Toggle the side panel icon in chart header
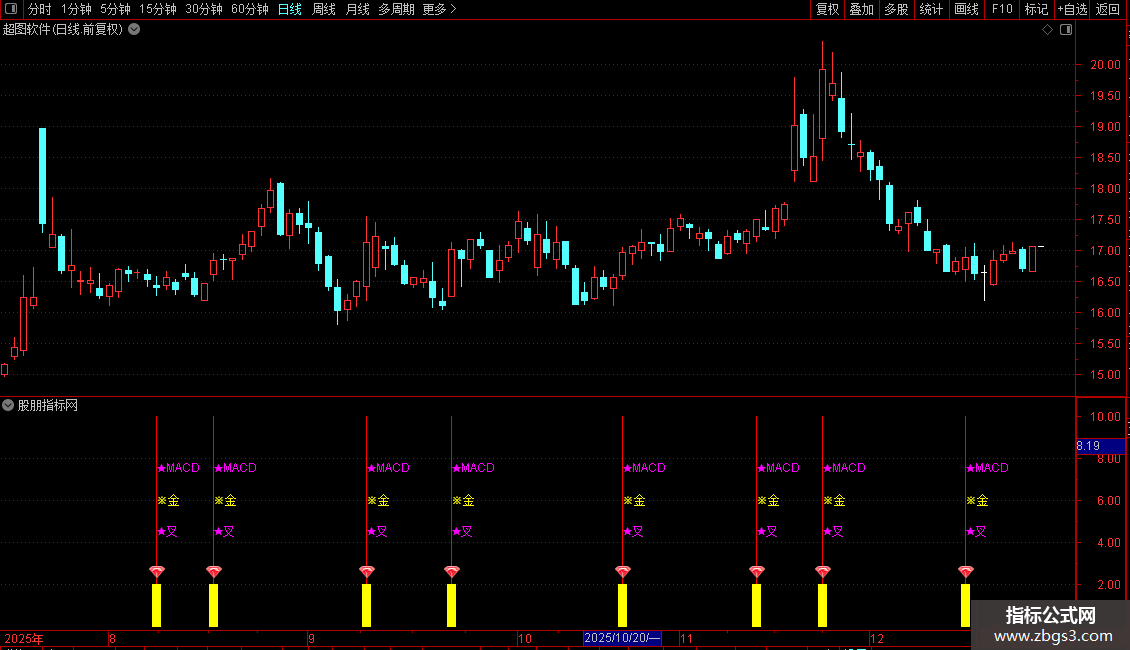This screenshot has height=650, width=1130. point(1066,30)
